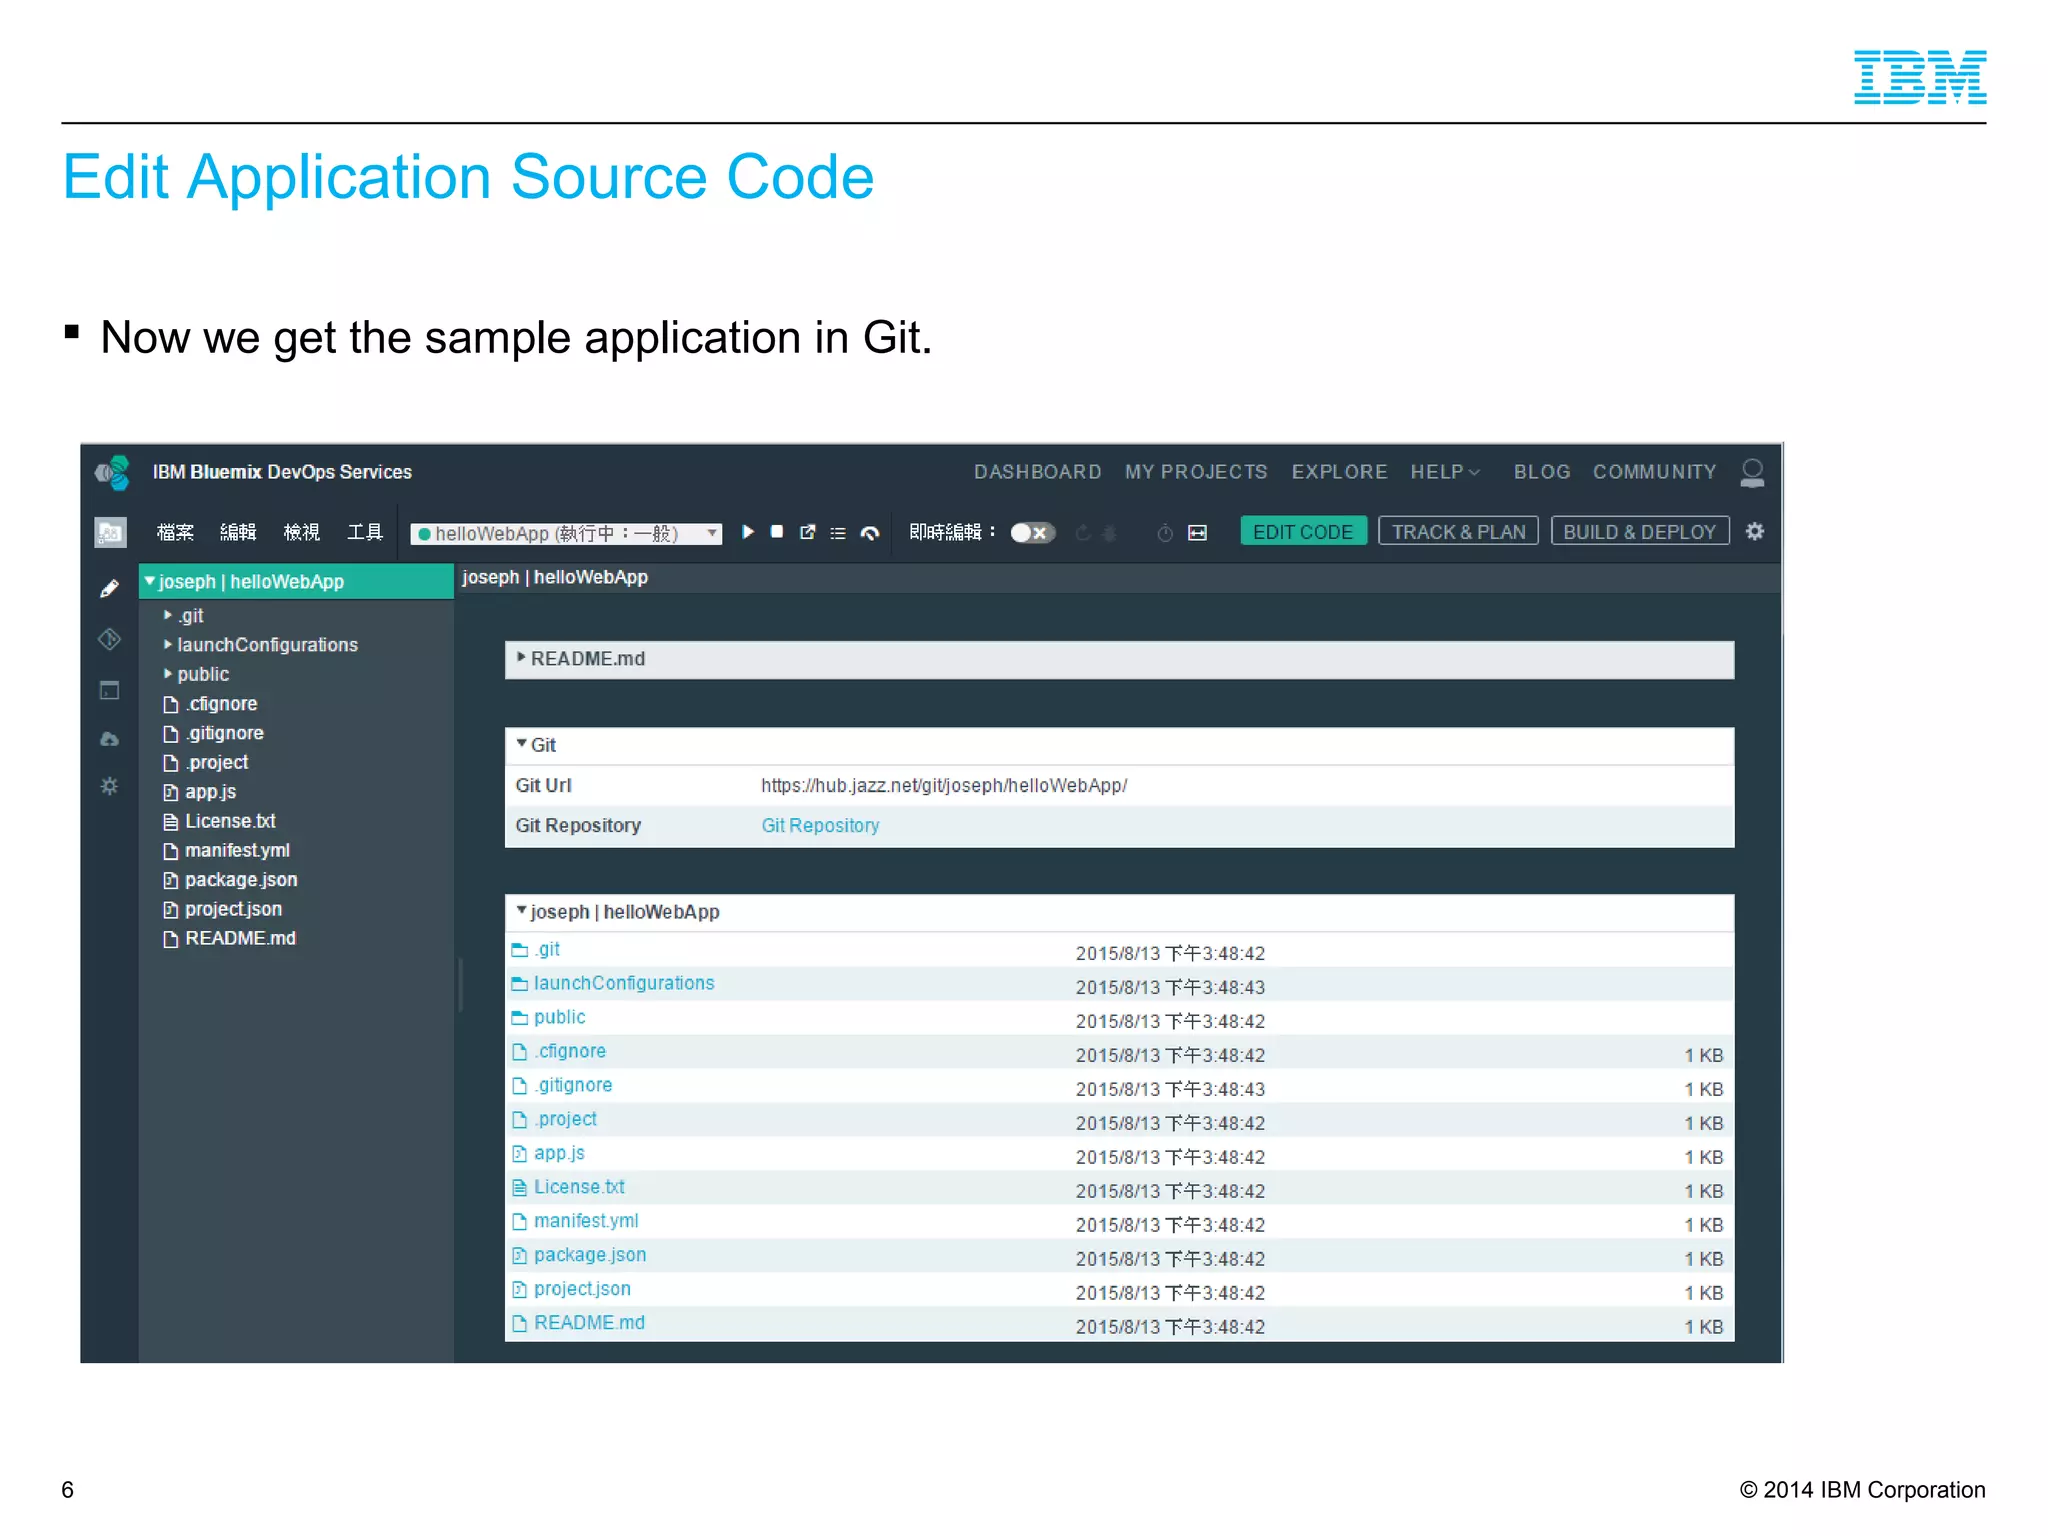Open the 工具 menu
This screenshot has height=1536, width=2048.
[364, 532]
